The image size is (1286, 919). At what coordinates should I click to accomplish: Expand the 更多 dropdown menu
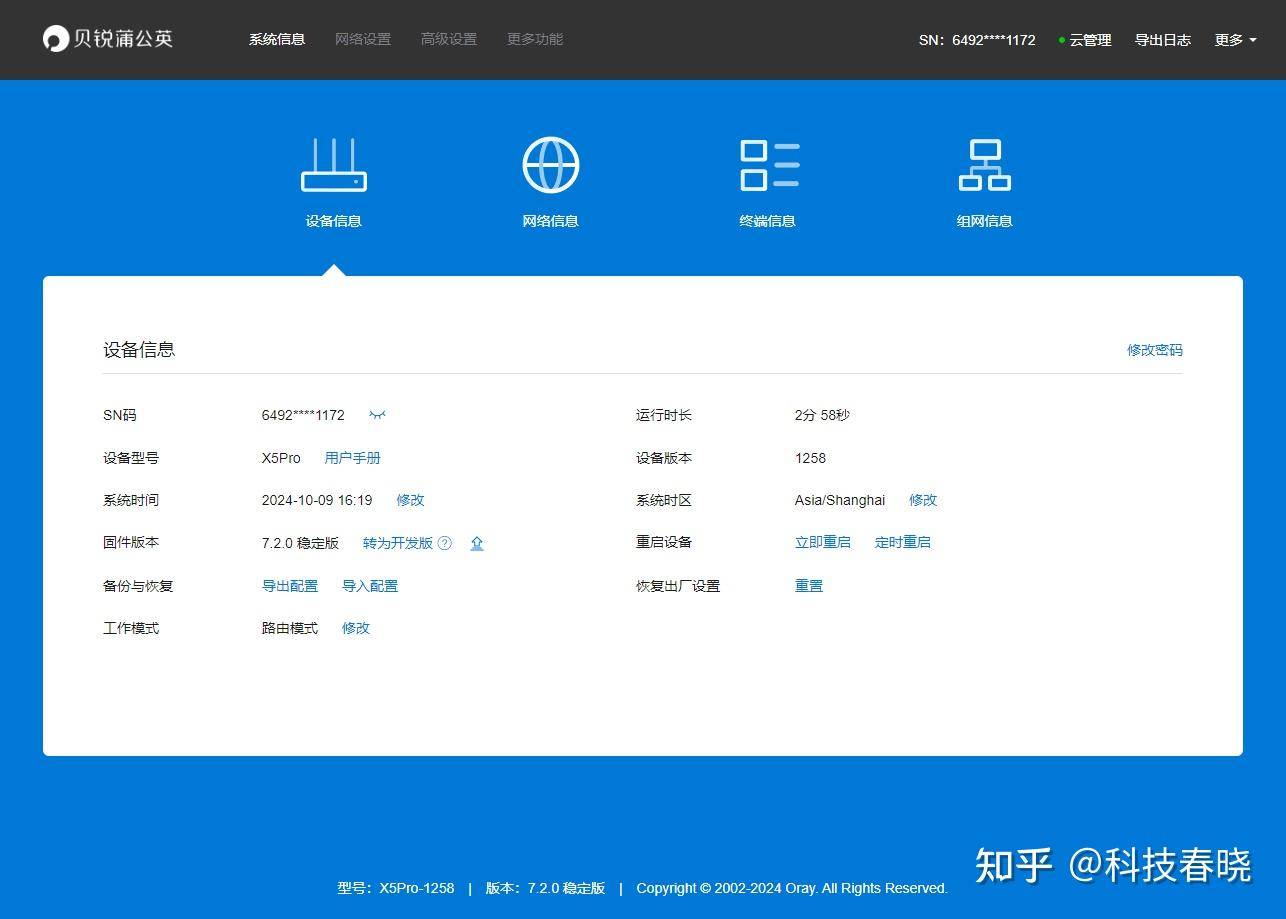1235,40
